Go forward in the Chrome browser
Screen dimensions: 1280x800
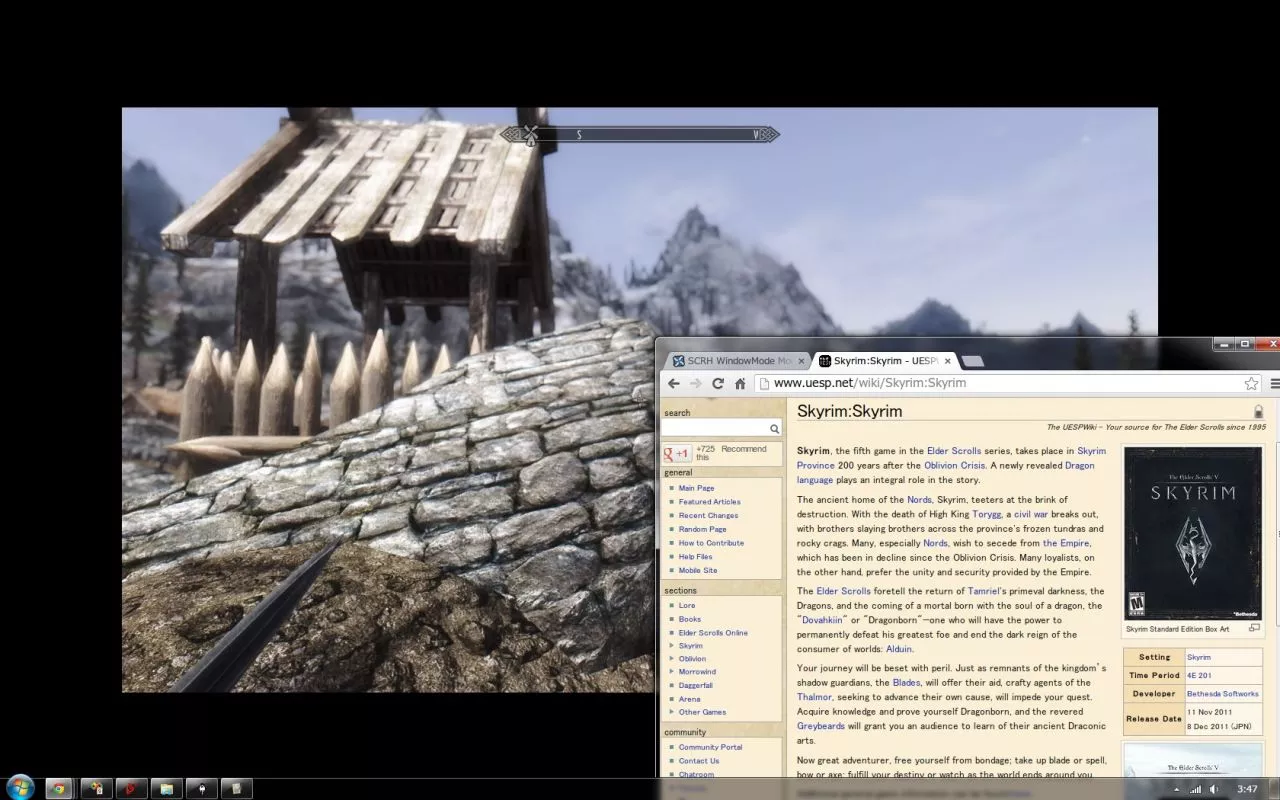(696, 383)
